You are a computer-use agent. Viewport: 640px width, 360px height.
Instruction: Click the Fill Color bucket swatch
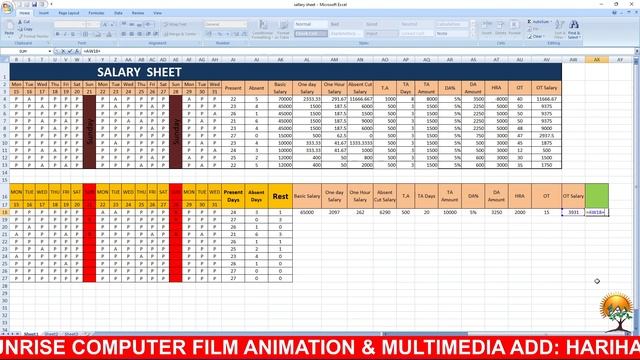click(x=98, y=34)
